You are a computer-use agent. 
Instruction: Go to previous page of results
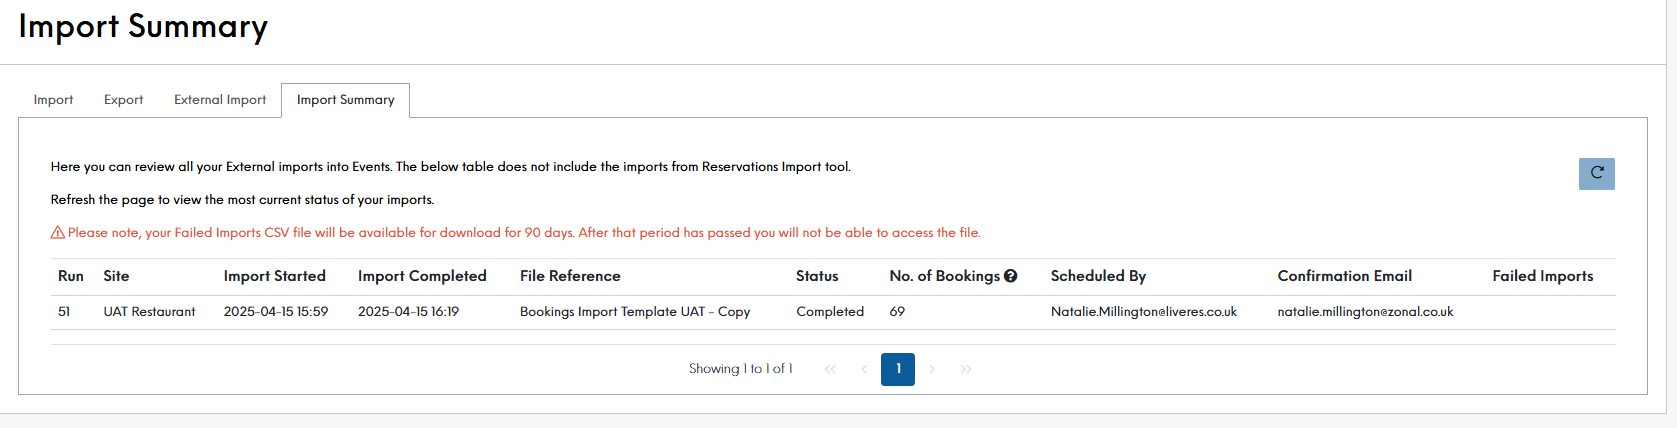point(864,369)
